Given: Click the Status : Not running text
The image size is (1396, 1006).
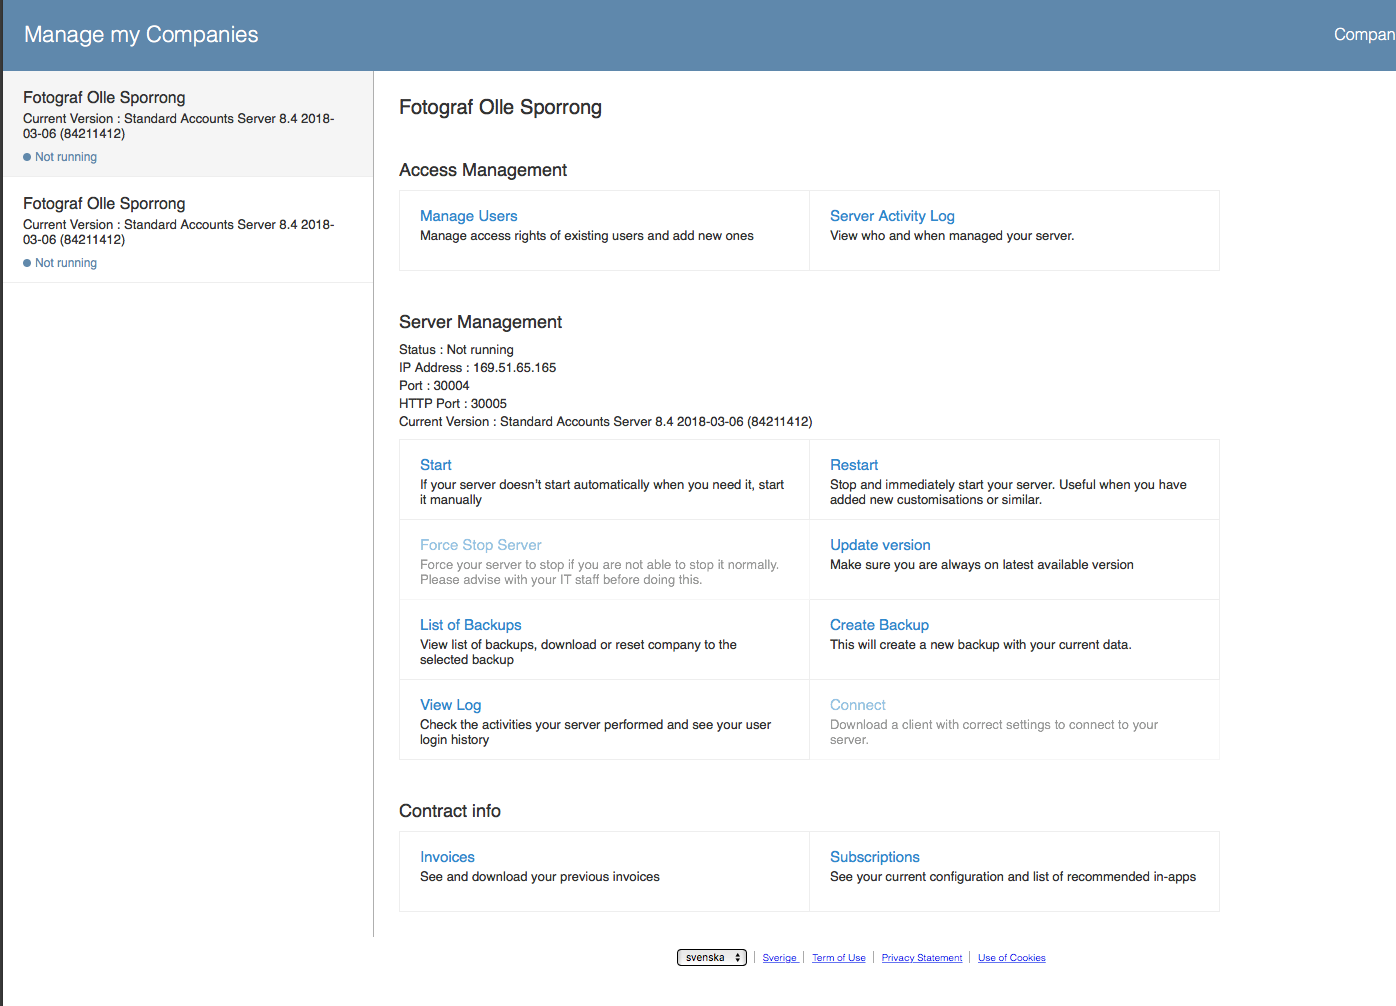Looking at the screenshot, I should pos(456,350).
